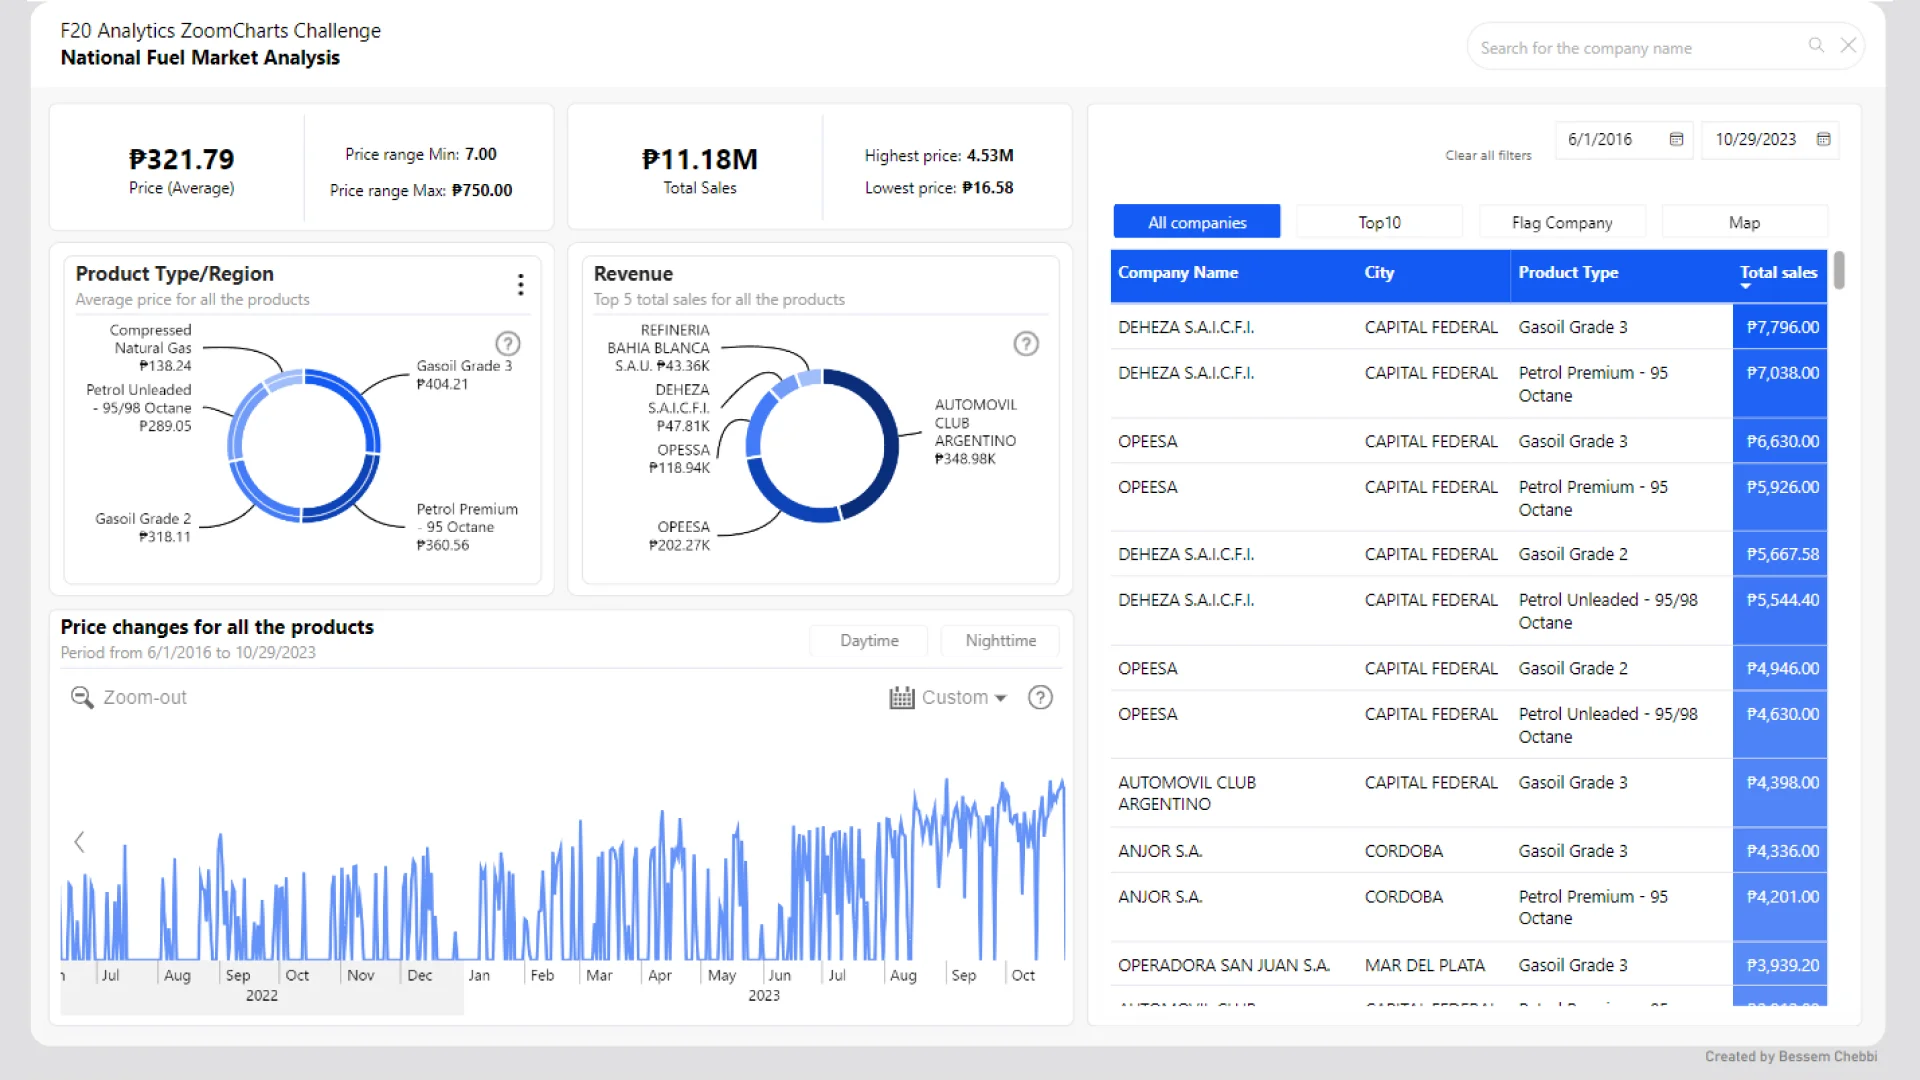The height and width of the screenshot is (1080, 1920).
Task: Click OPERADORA SAN JUAN S.A. company cell
Action: click(1223, 965)
